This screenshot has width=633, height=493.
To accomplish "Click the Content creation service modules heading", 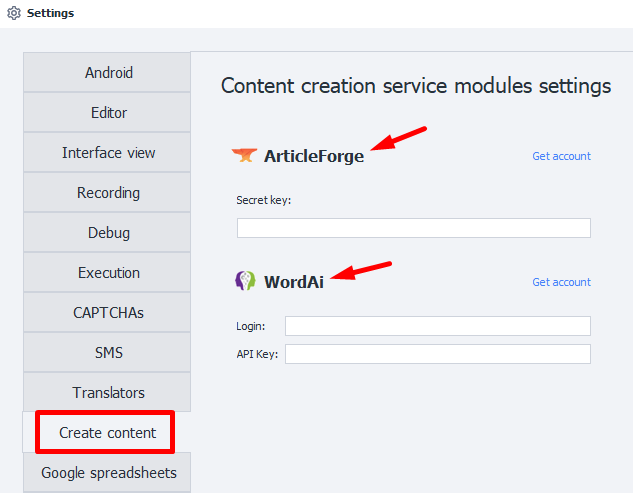I will [x=415, y=86].
